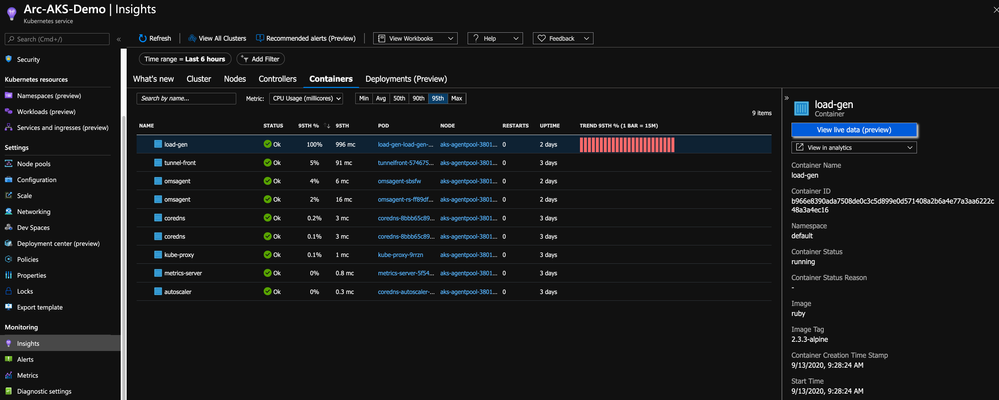The height and width of the screenshot is (400, 999).
Task: Click the tunnel-front container icon
Action: click(x=158, y=162)
